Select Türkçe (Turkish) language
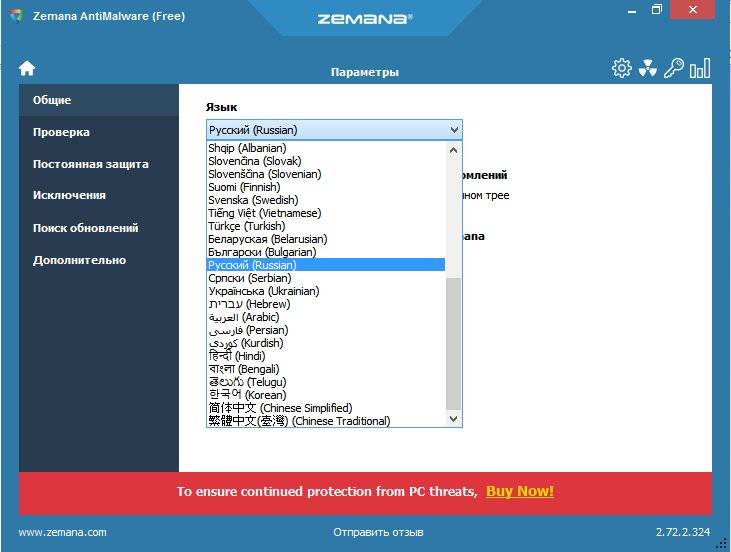The width and height of the screenshot is (731, 552). coord(326,226)
